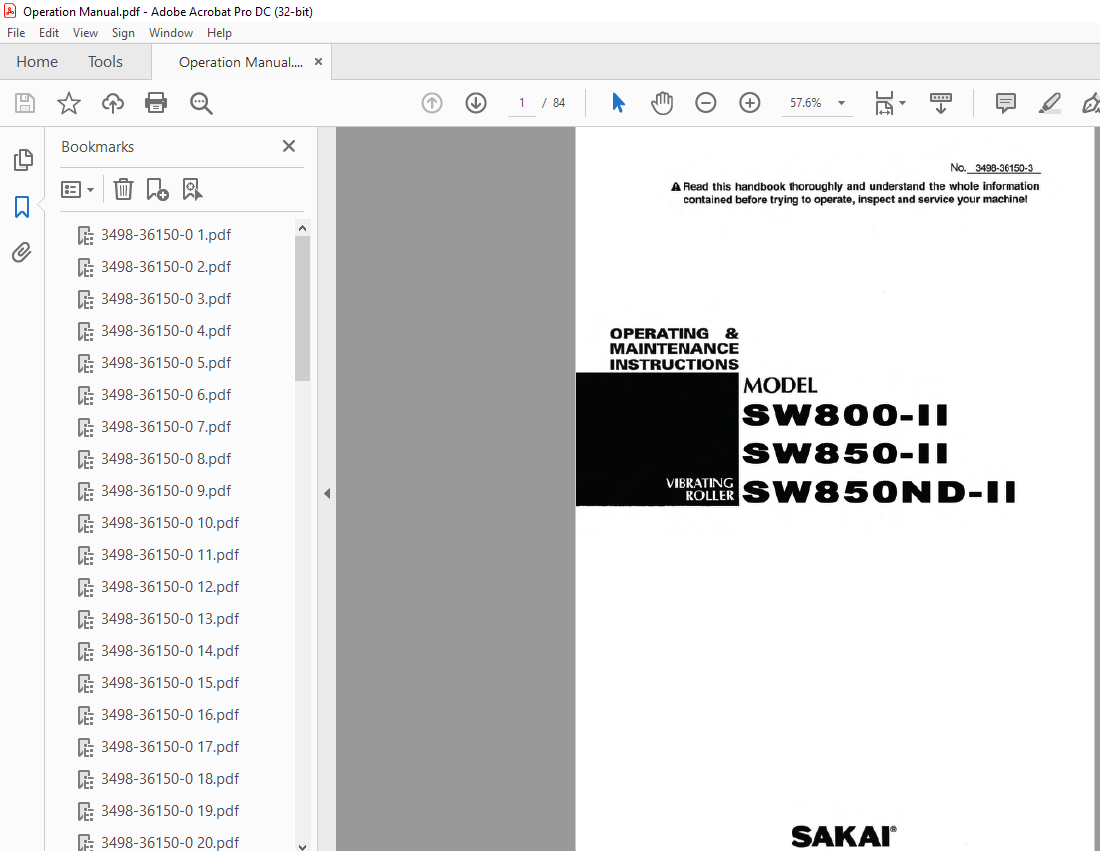1100x851 pixels.
Task: Open bookmark 3498-36150-0 16.pdf
Action: pyautogui.click(x=170, y=715)
